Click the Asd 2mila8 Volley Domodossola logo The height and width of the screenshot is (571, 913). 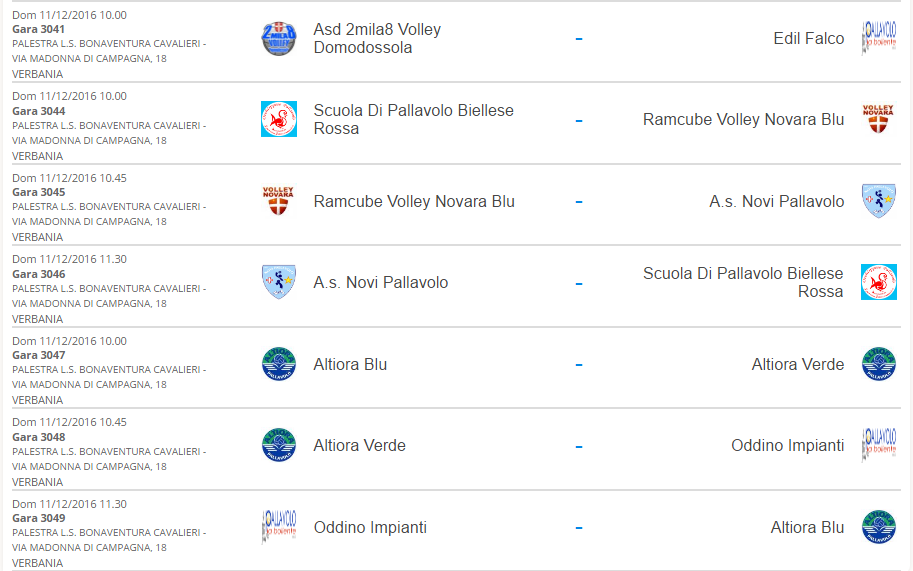tap(279, 38)
